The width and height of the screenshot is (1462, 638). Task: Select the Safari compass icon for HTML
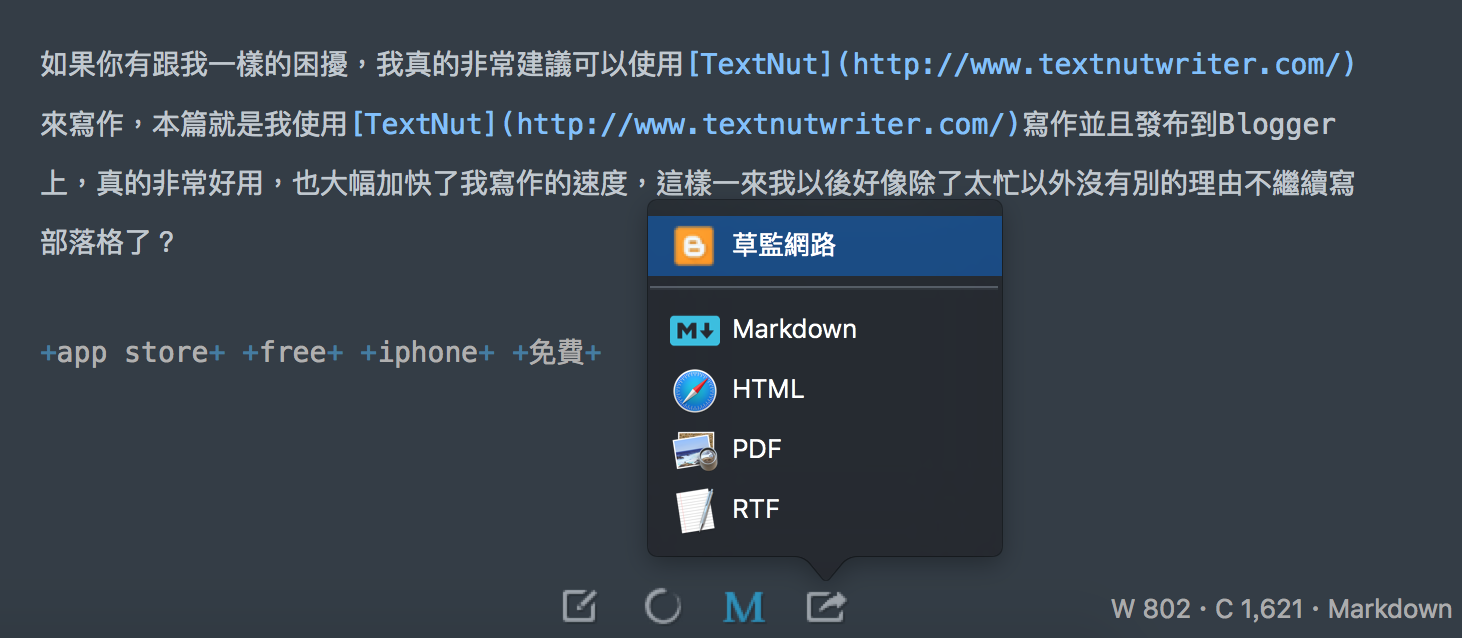click(694, 390)
